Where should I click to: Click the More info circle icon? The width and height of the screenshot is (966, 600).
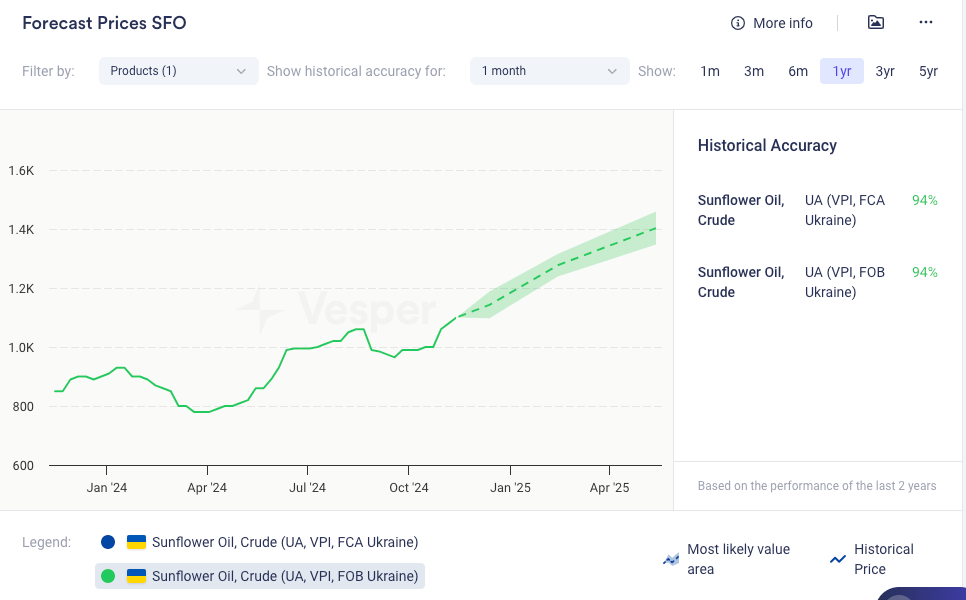(738, 23)
